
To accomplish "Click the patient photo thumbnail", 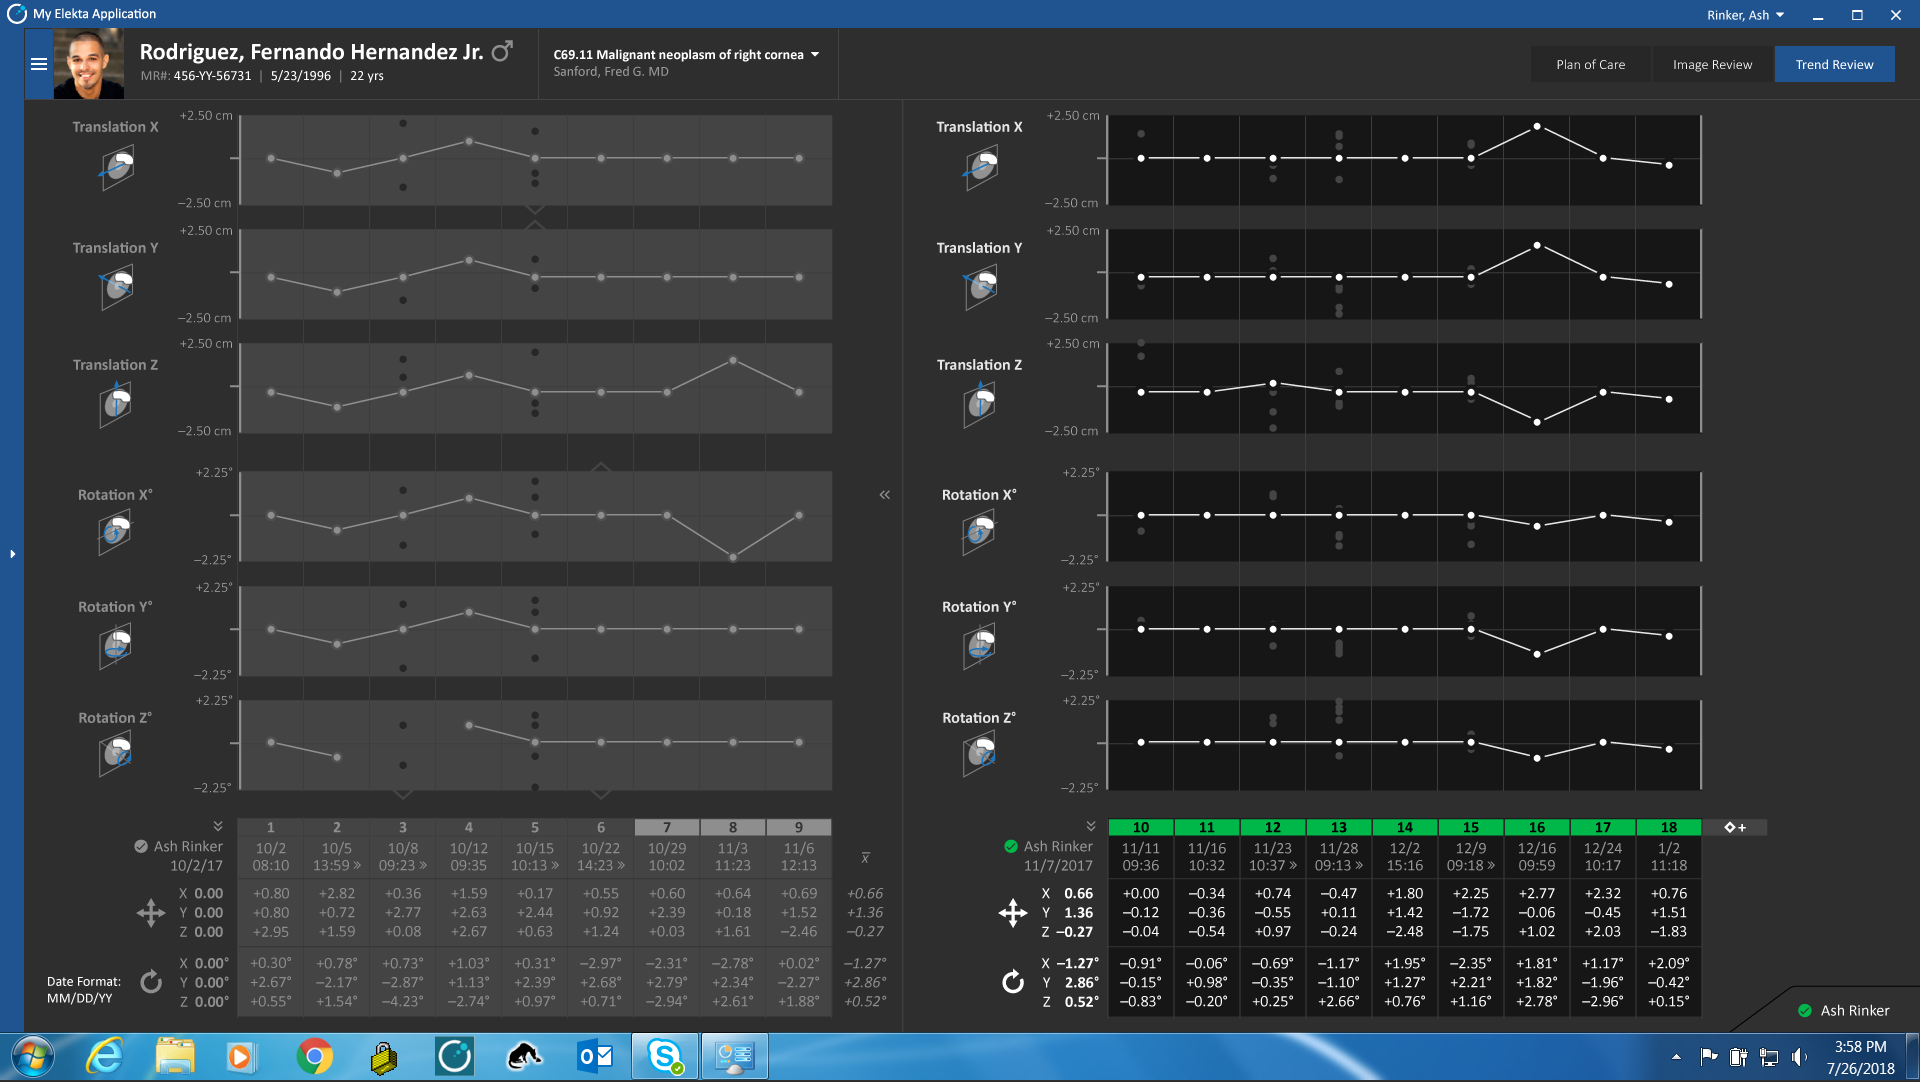I will (x=88, y=63).
